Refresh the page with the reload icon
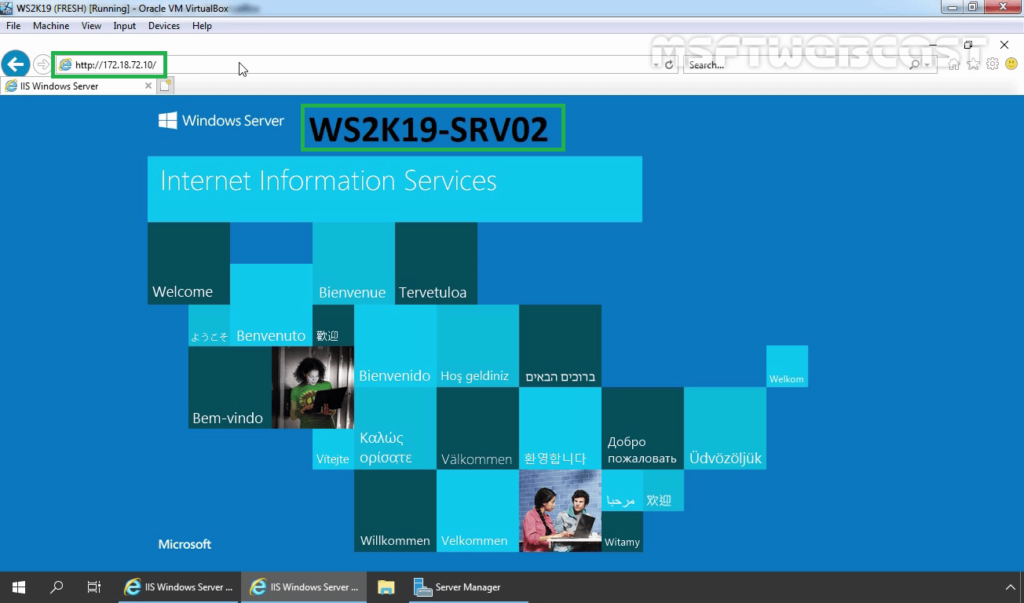Image resolution: width=1024 pixels, height=603 pixels. 669,65
